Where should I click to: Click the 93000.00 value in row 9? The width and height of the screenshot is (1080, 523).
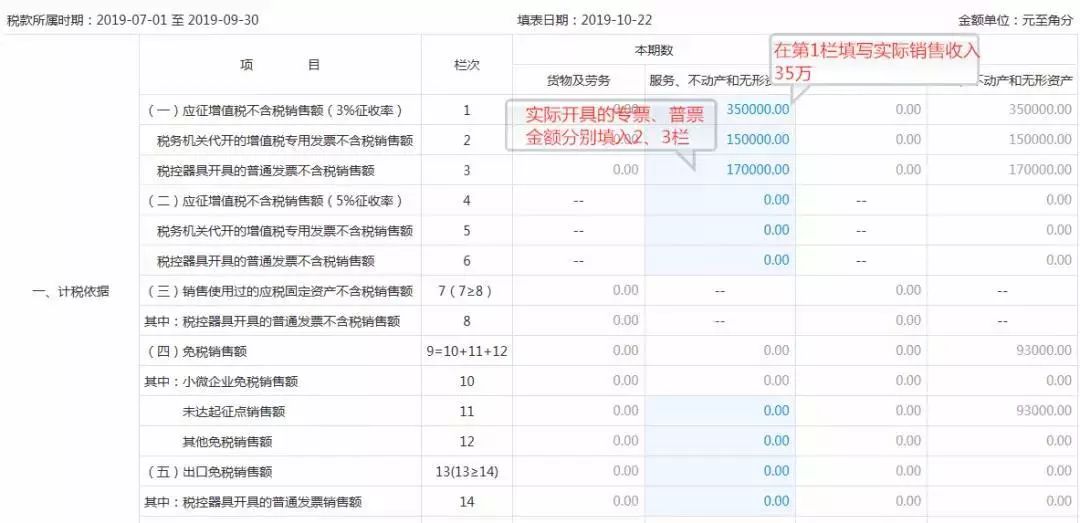coord(1043,351)
